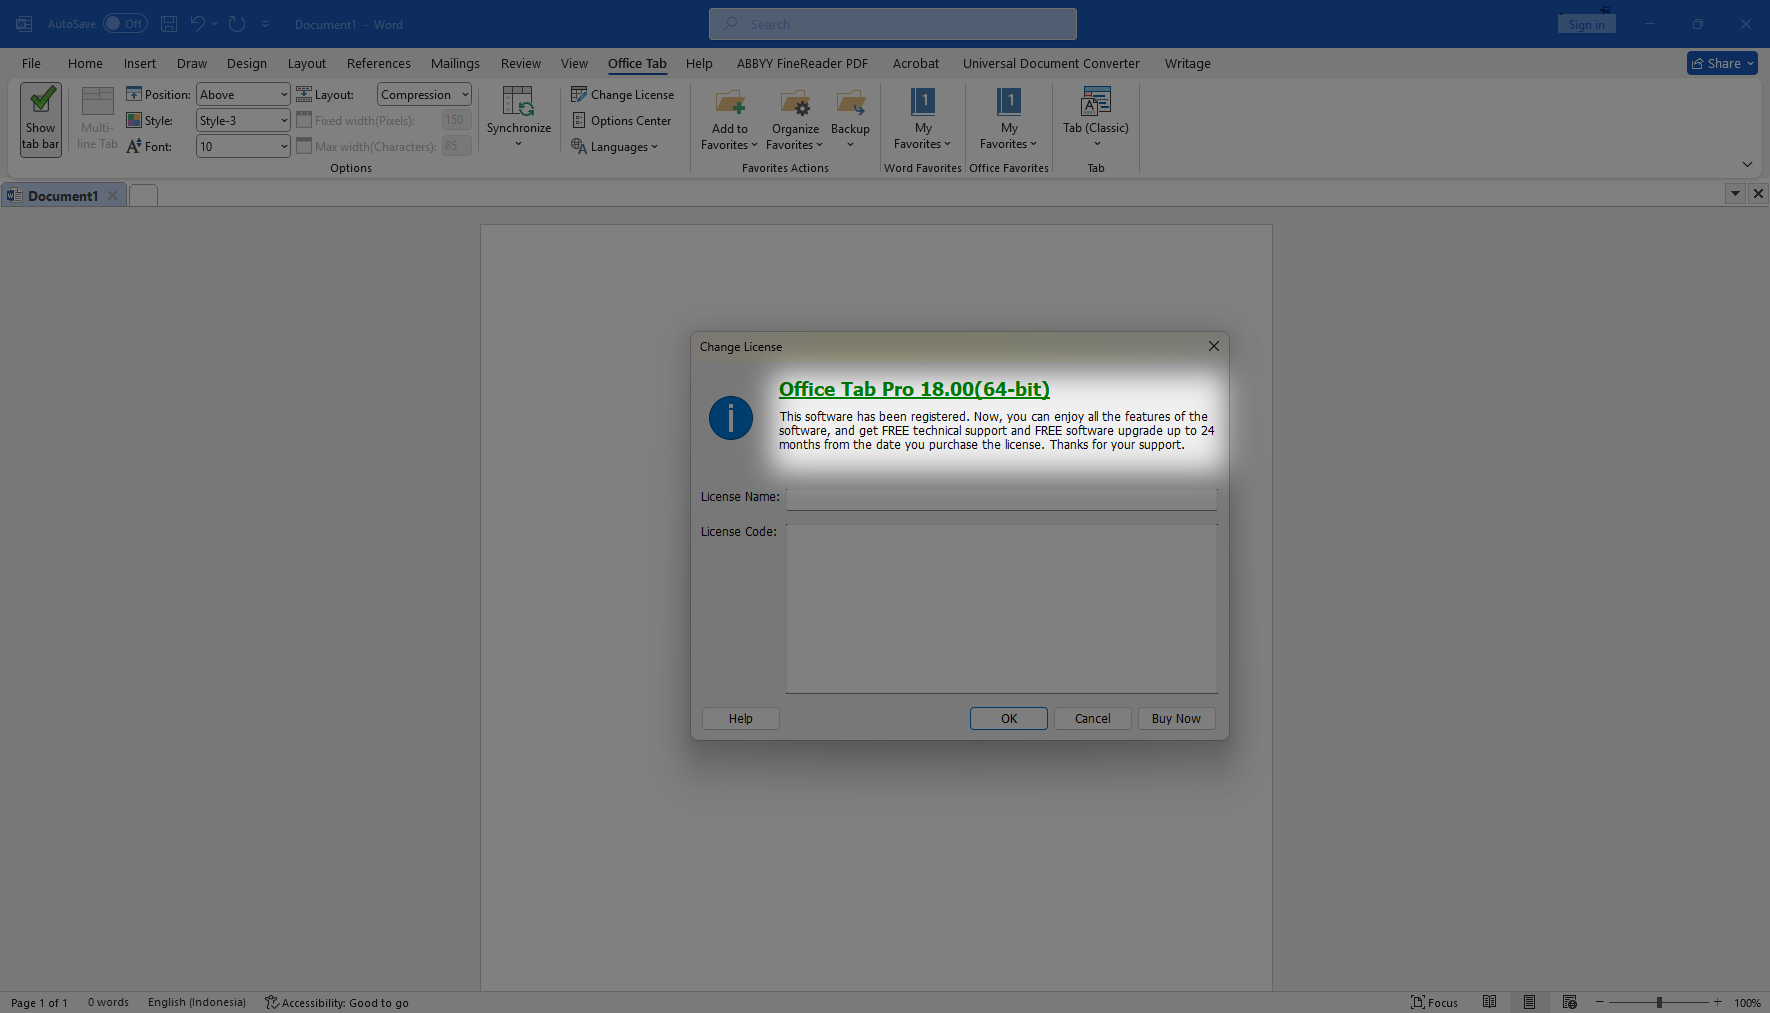
Task: Click the Buy Now button
Action: click(1176, 718)
